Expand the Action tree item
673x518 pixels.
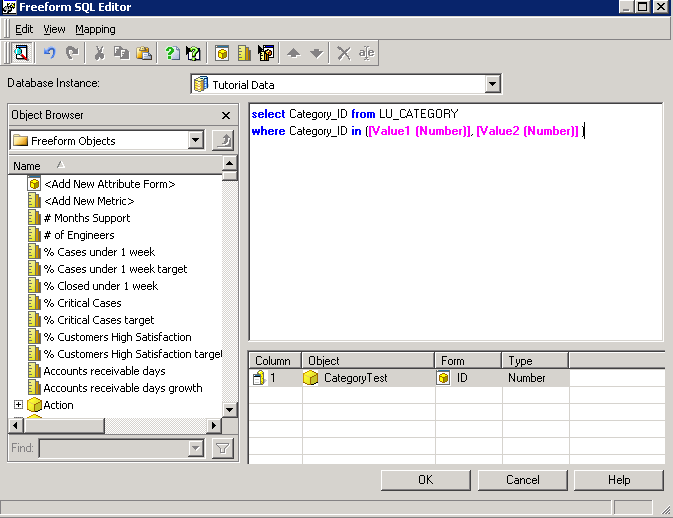18,405
